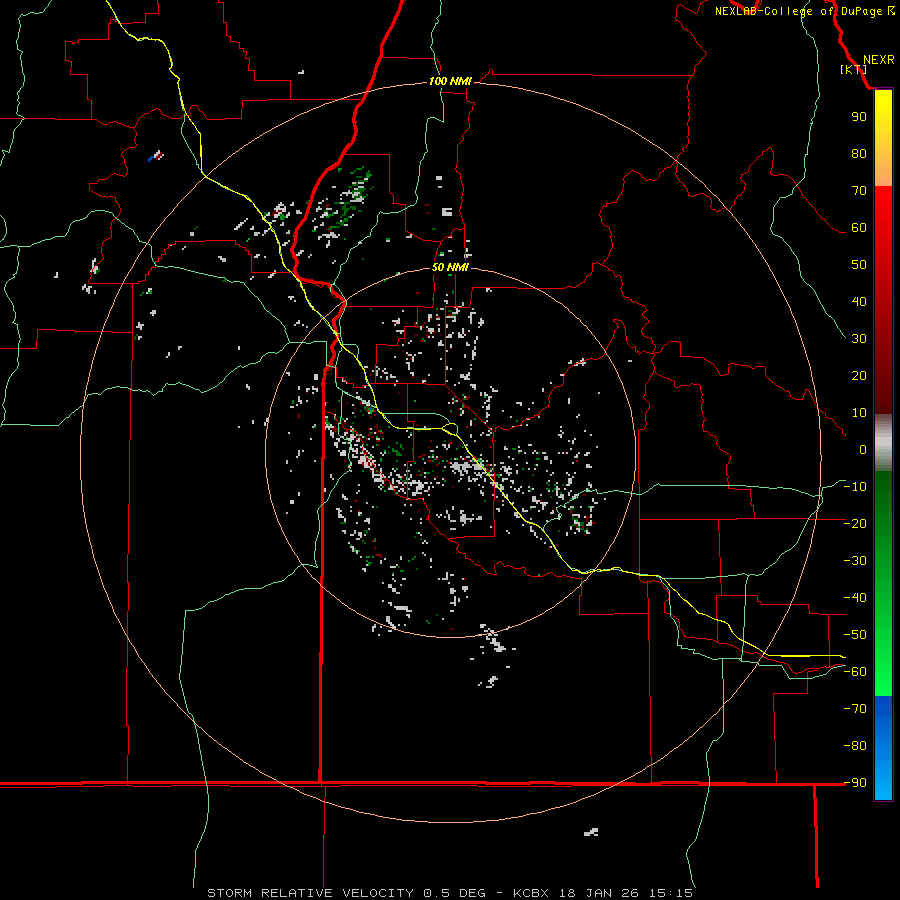The height and width of the screenshot is (900, 900).
Task: Click the 30 value on velocity scale
Action: [x=859, y=339]
